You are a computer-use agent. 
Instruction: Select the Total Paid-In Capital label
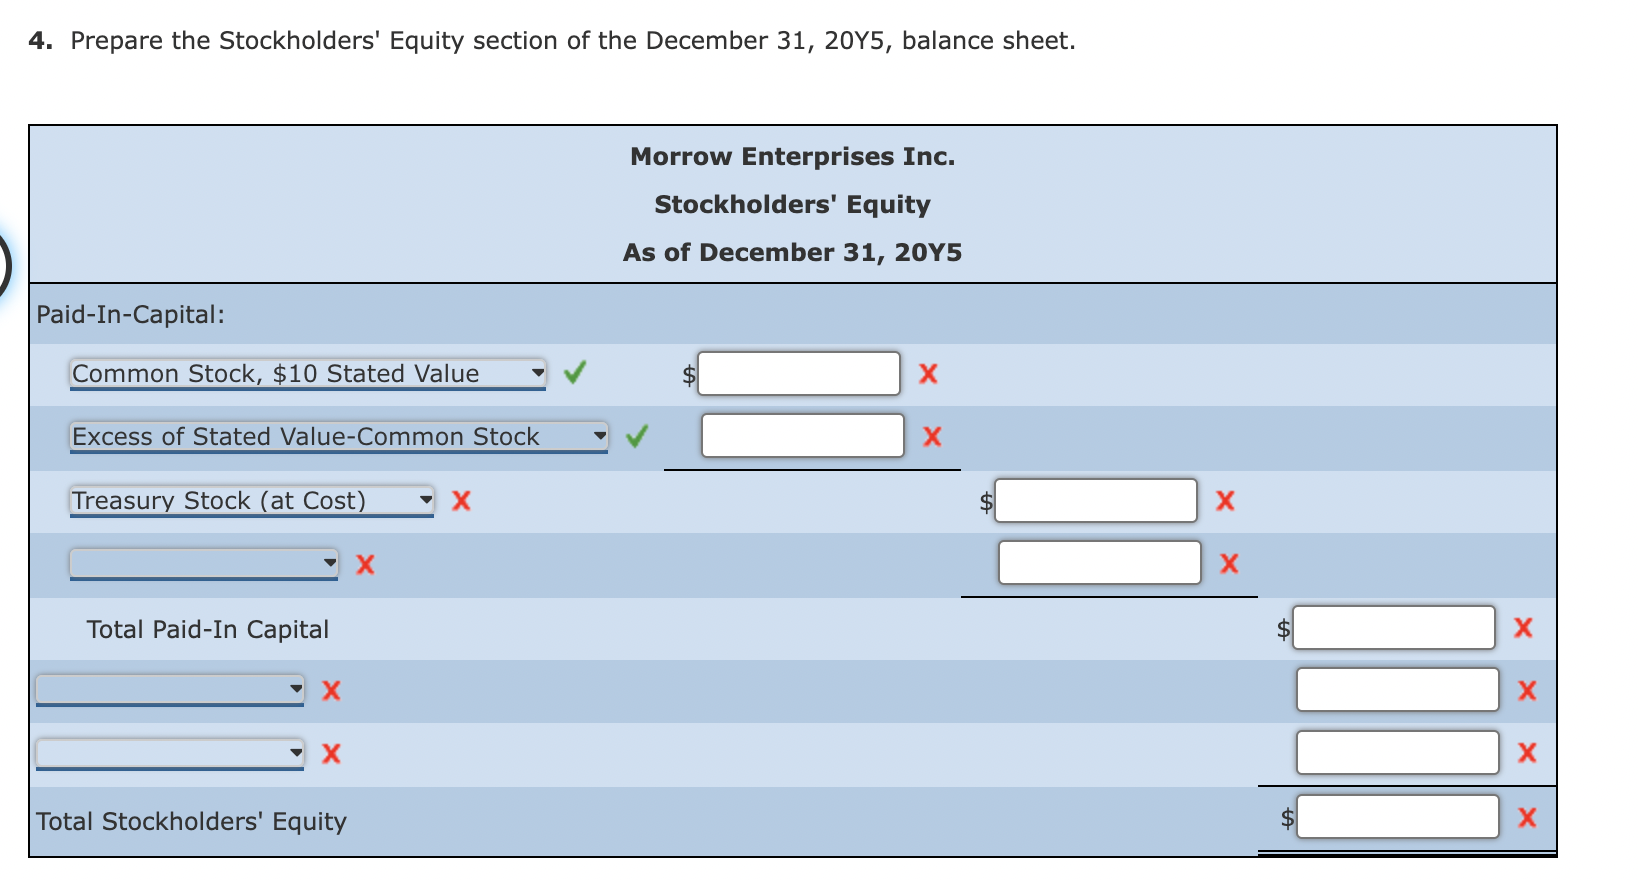pyautogui.click(x=208, y=628)
